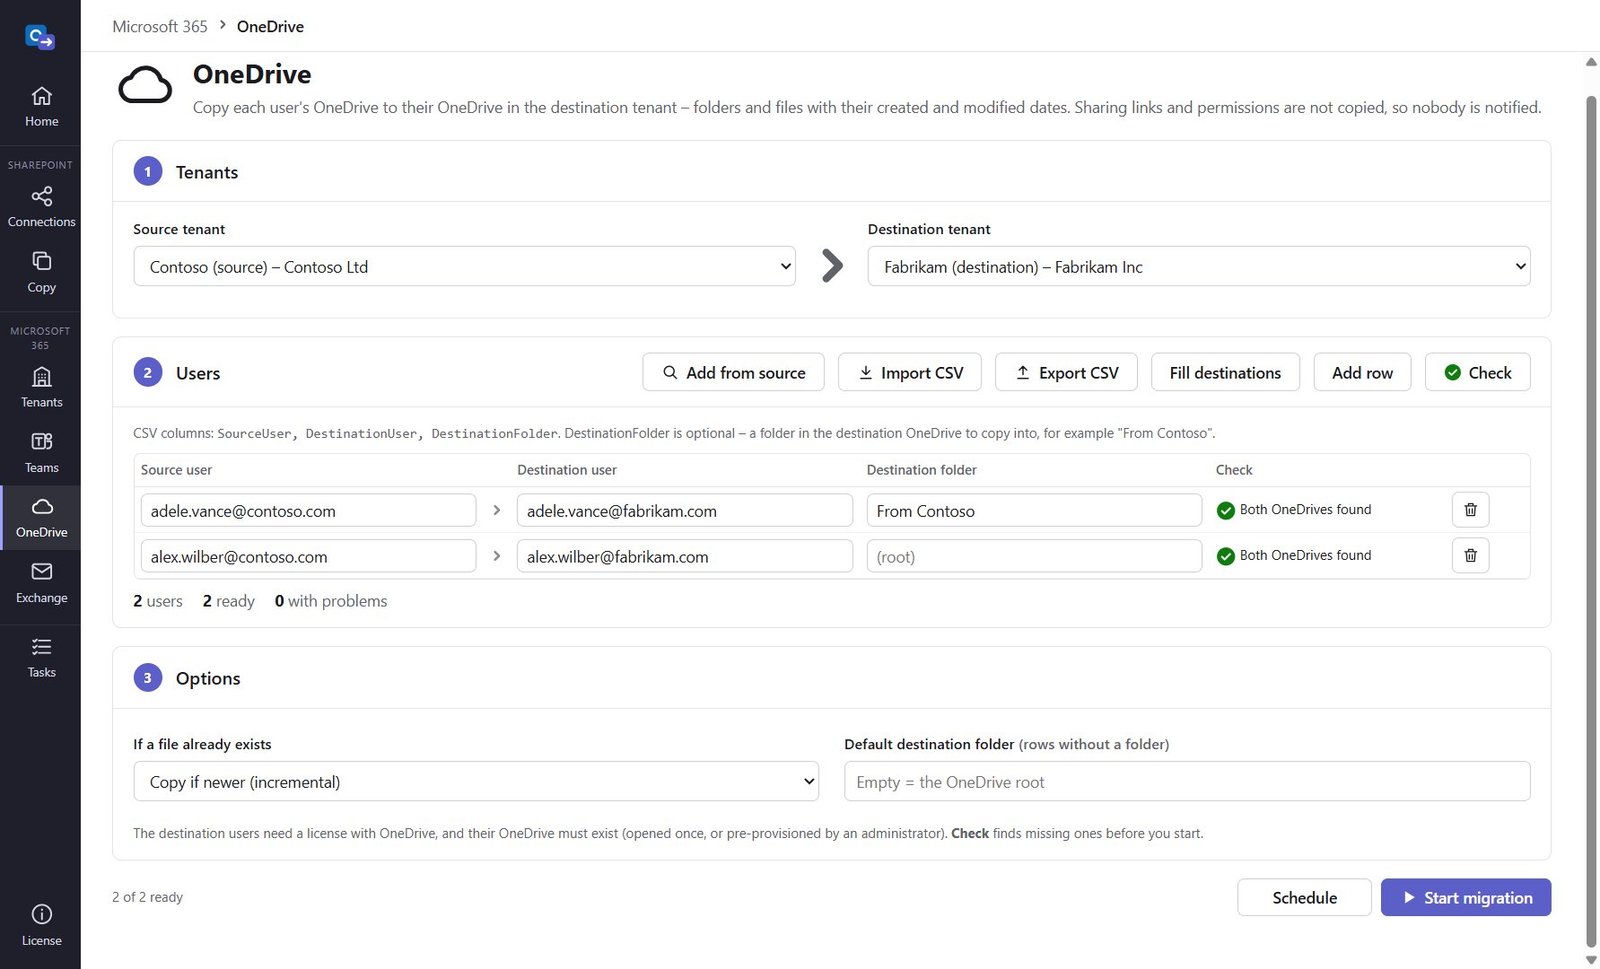Open SharePoint Connections in sidebar
1600x969 pixels.
[x=41, y=207]
